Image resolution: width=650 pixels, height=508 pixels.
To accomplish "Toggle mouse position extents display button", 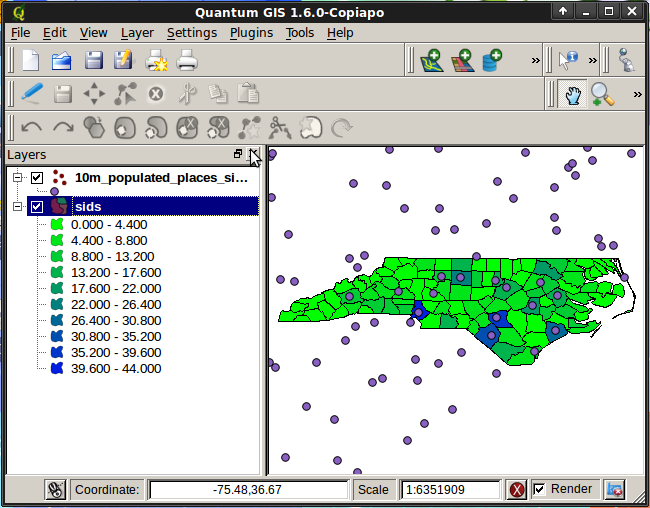I will pyautogui.click(x=55, y=490).
